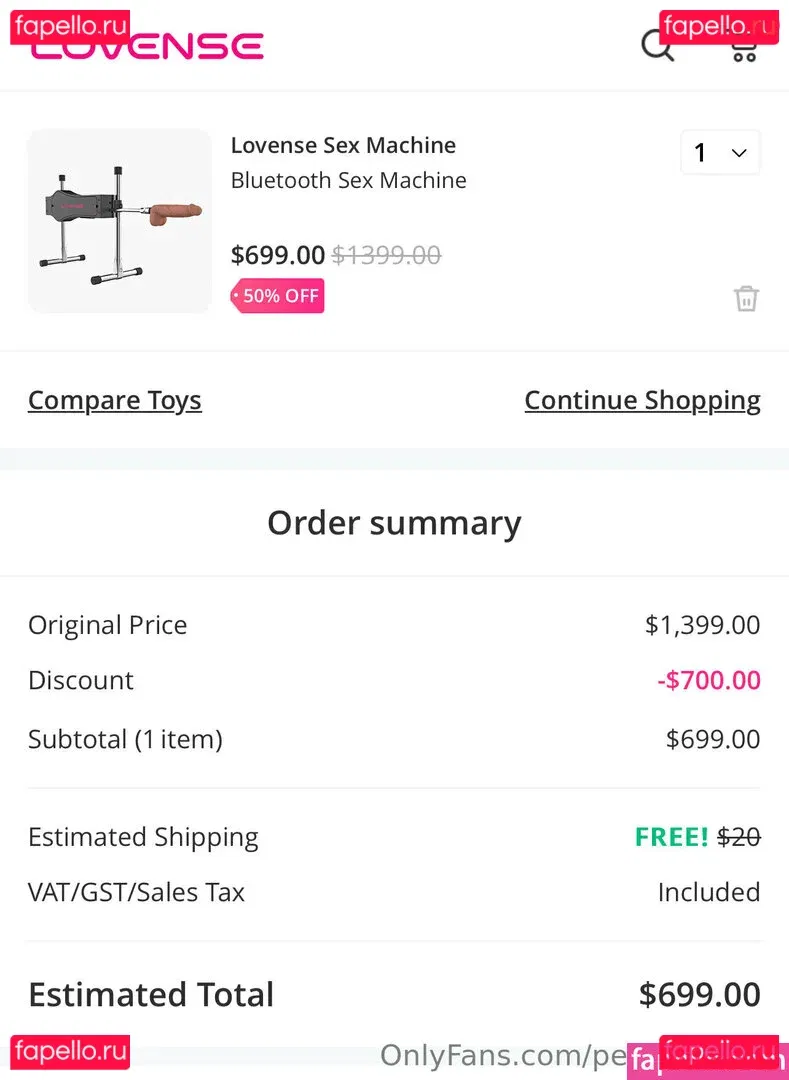
Task: Click the Estimated Total $699.00 amount
Action: tap(699, 994)
